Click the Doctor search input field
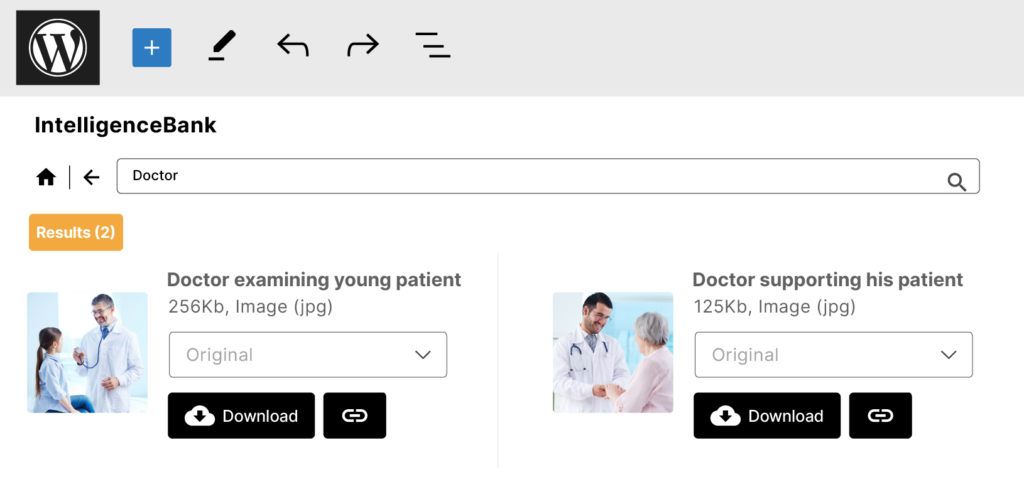This screenshot has width=1024, height=477. tap(530, 176)
